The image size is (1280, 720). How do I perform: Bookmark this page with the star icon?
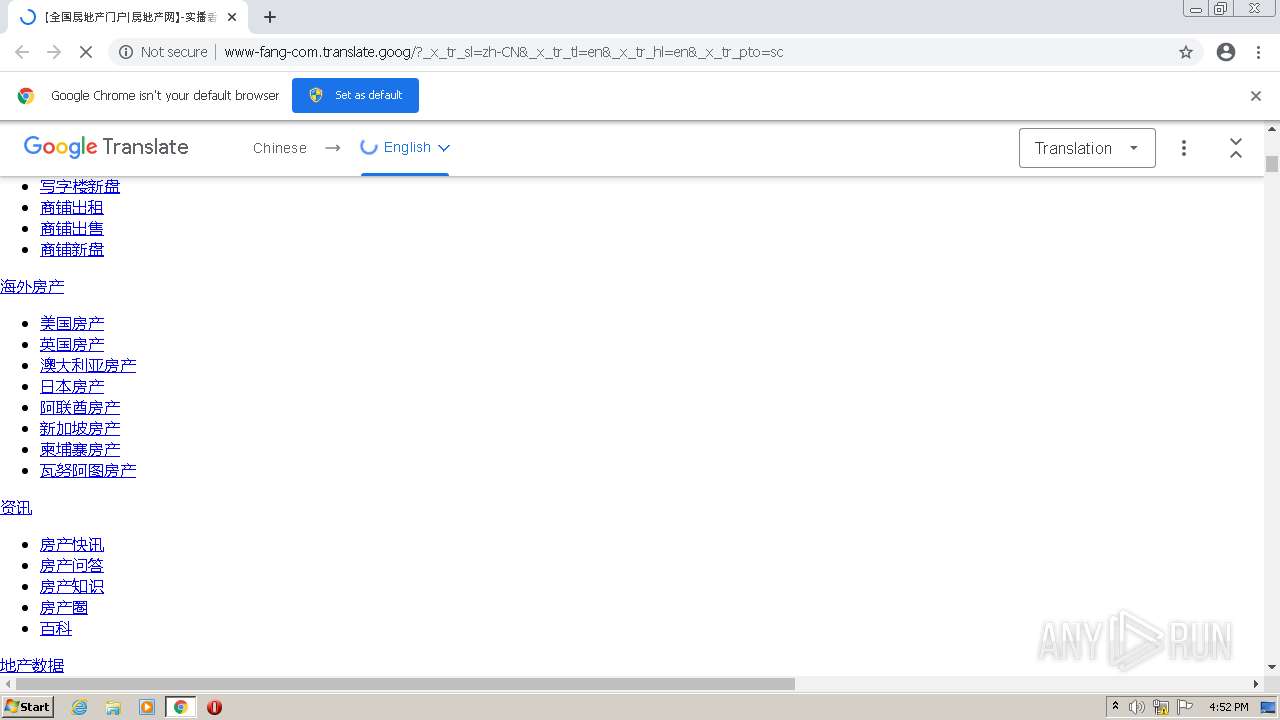pyautogui.click(x=1186, y=52)
